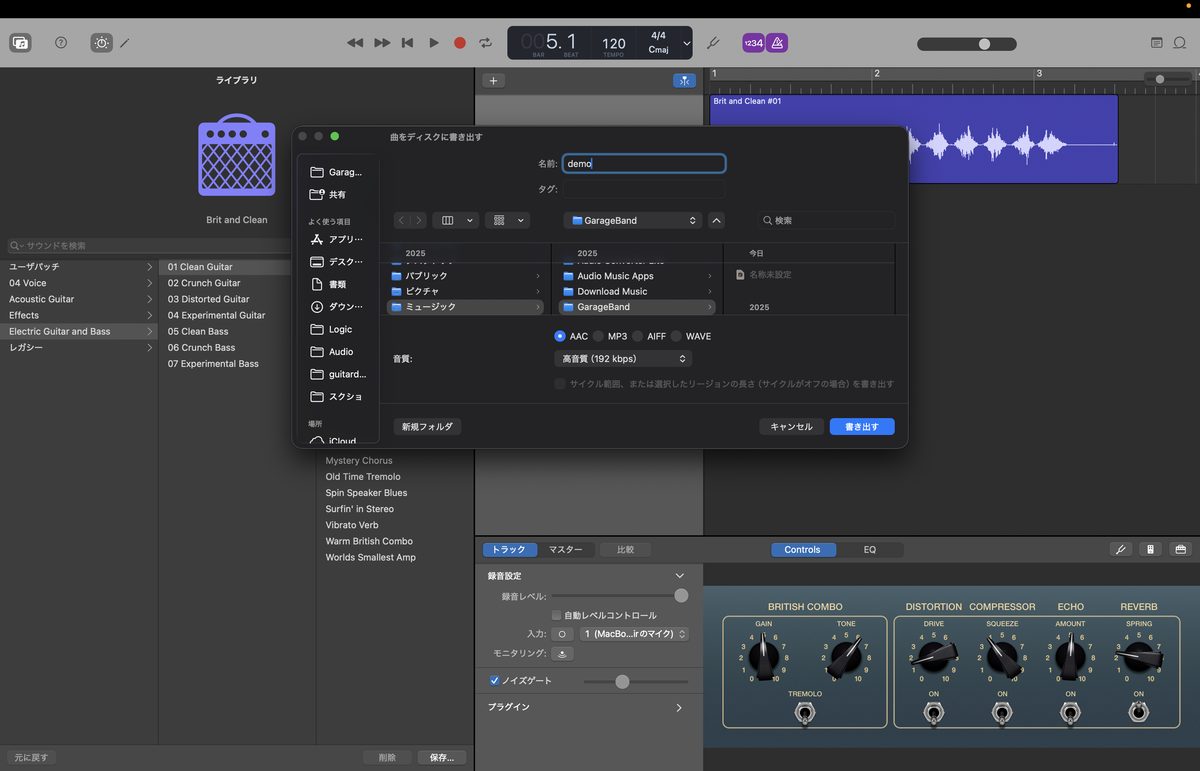Start playback with Play button

(434, 43)
